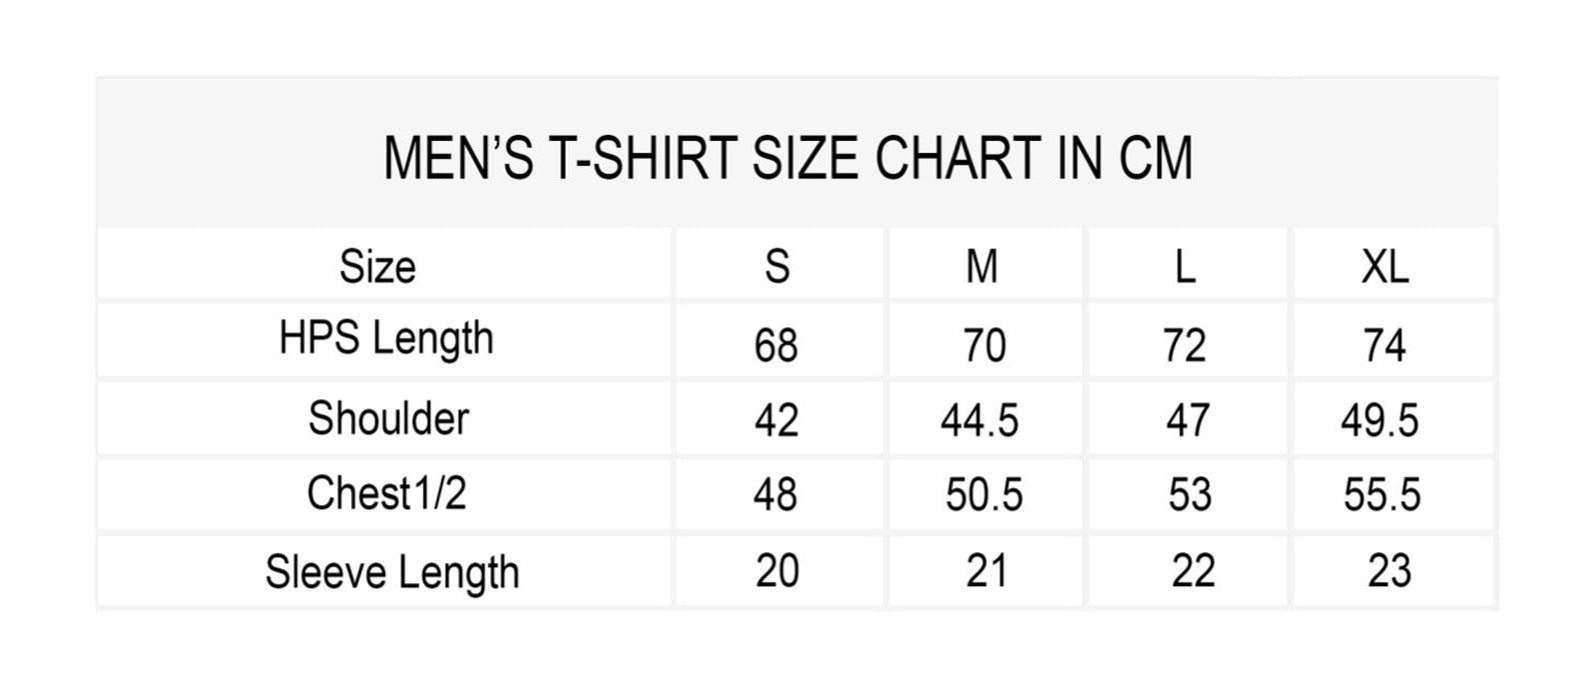
Task: Select Chest value 55.5 for XL
Action: [1382, 495]
